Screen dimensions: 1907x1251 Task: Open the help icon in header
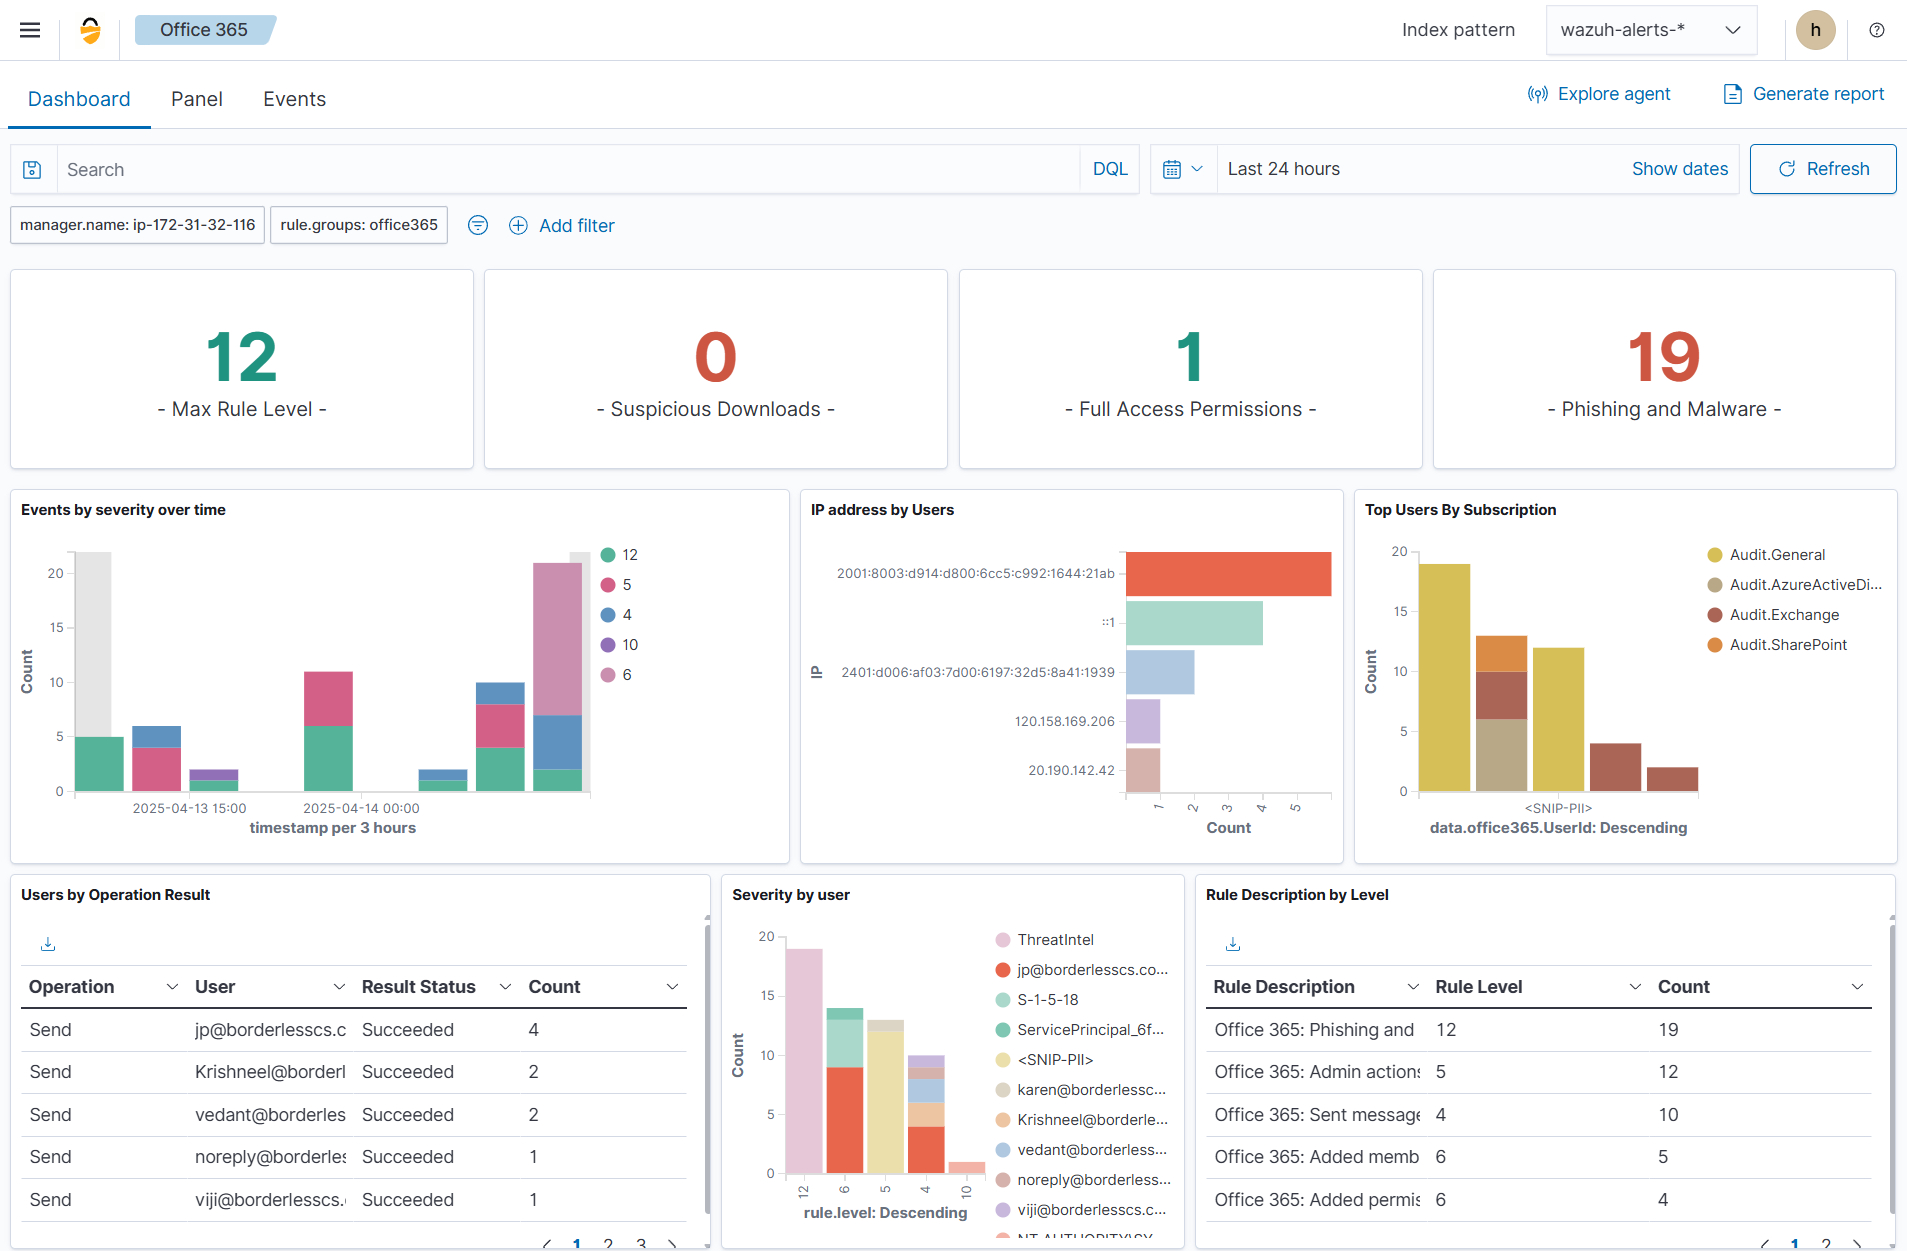(1877, 30)
